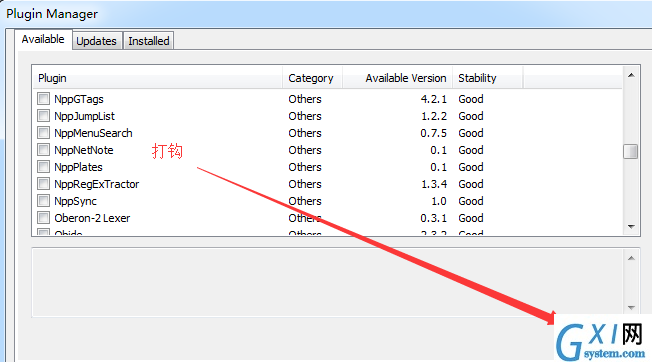Tick the NppPlates checkbox
The image size is (652, 362).
[43, 167]
